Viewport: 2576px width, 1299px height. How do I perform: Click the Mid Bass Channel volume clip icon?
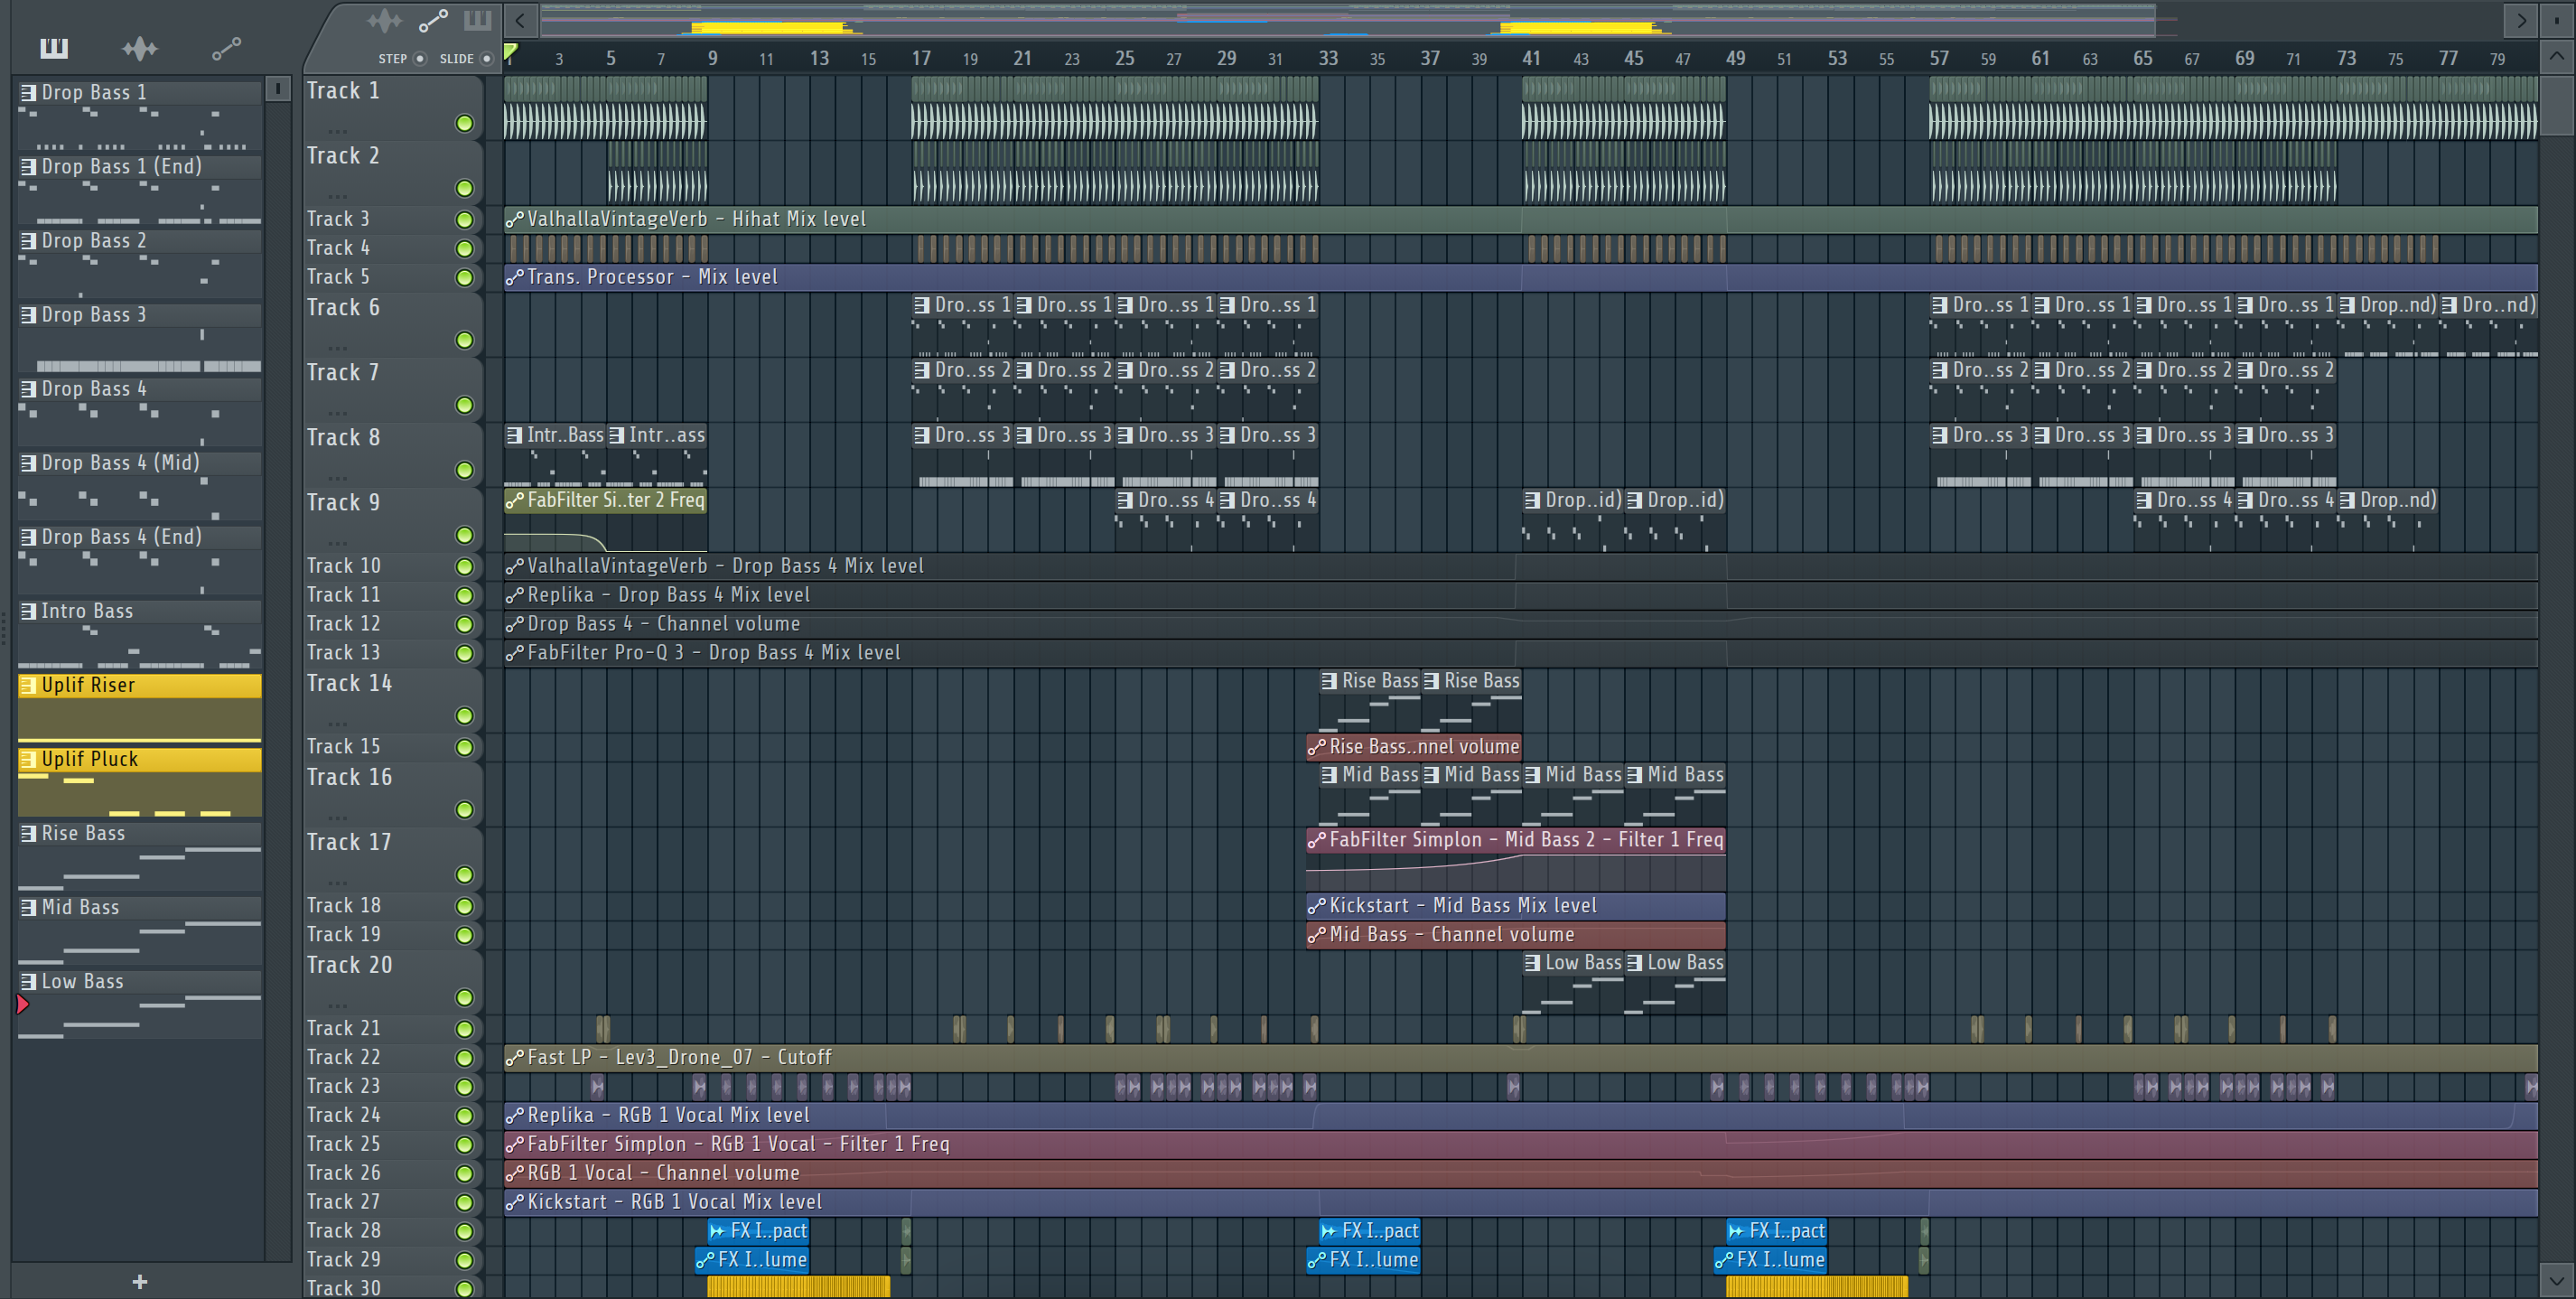click(x=1317, y=935)
